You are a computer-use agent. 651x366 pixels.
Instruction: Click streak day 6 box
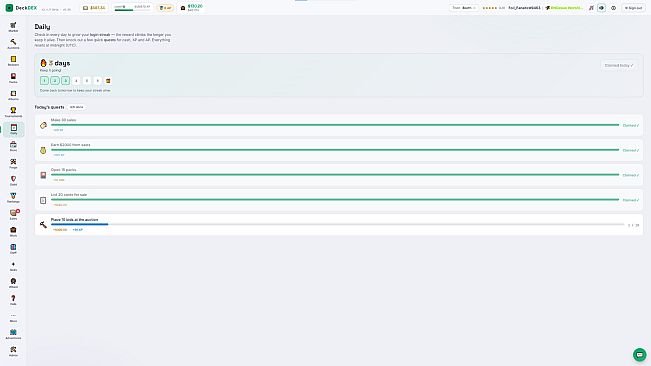coord(98,81)
